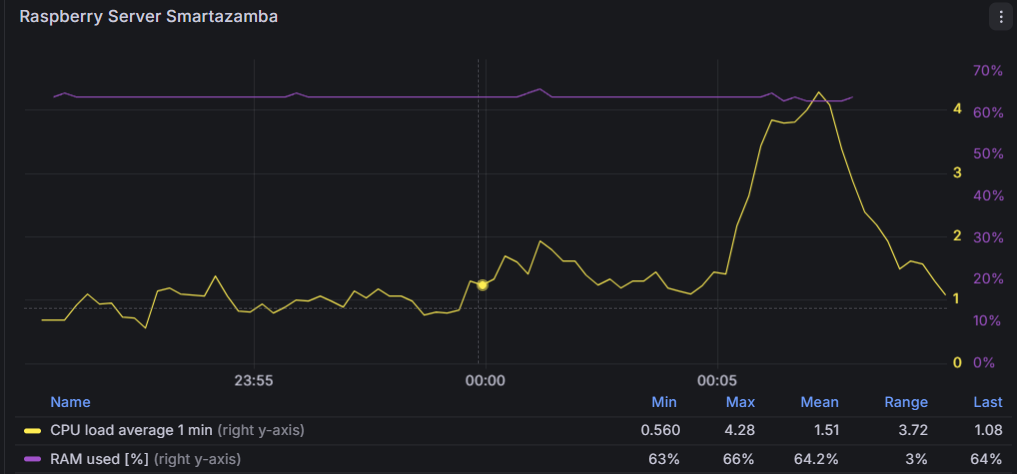1017x474 pixels.
Task: Click the yellow y-axis label 3
Action: [957, 172]
